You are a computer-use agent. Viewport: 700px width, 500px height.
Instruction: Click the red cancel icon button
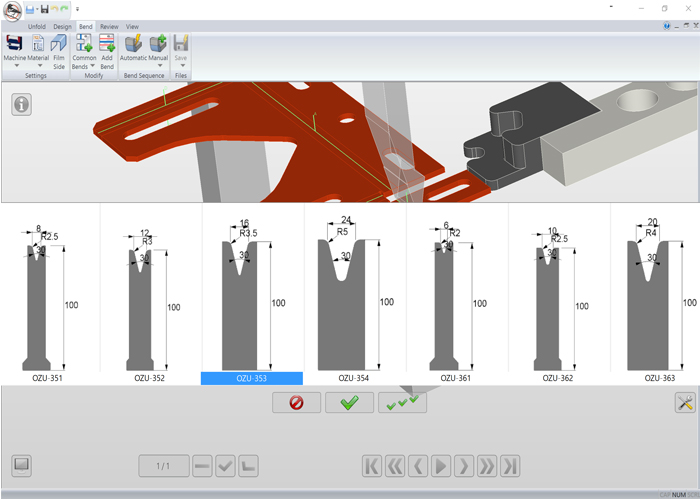pos(296,403)
